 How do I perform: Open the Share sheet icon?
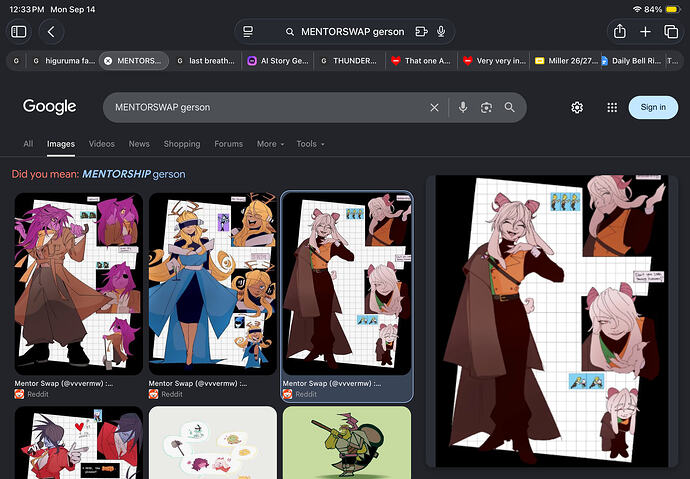click(x=620, y=32)
